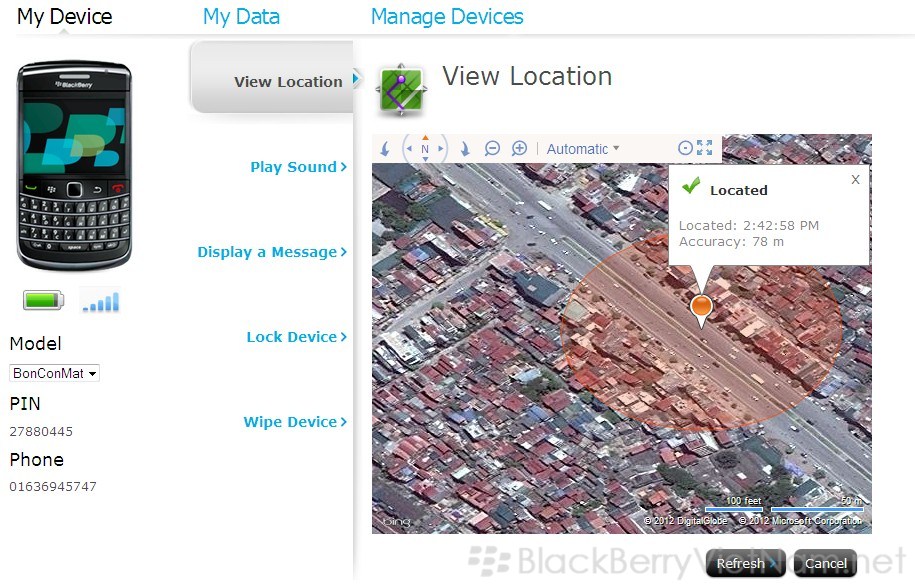
Task: Click the zoom out magnifier icon
Action: point(492,149)
